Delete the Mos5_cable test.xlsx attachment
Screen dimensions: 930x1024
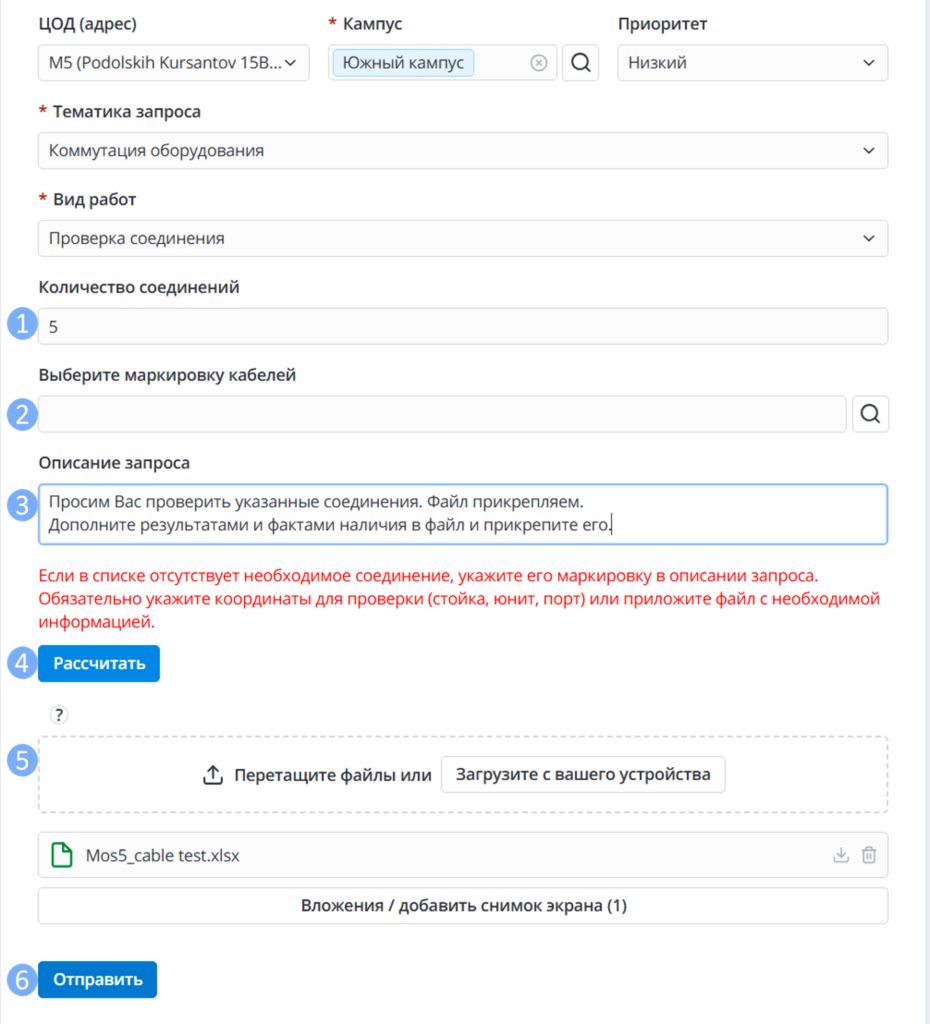869,855
